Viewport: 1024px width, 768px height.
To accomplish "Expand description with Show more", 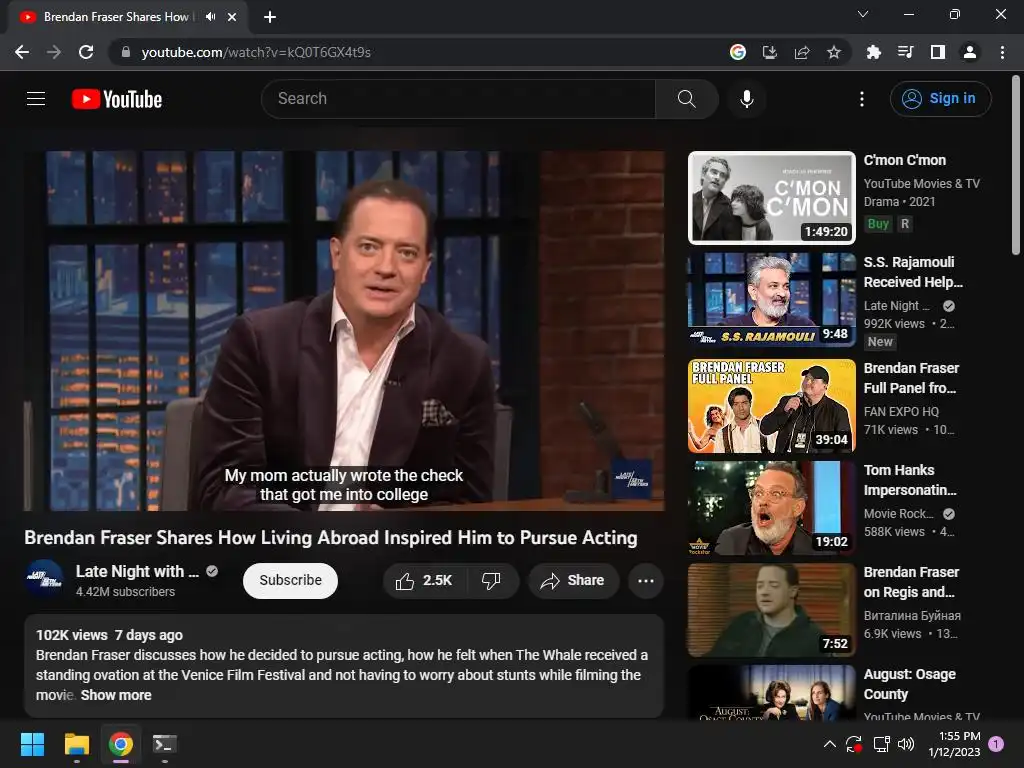I will tap(116, 695).
